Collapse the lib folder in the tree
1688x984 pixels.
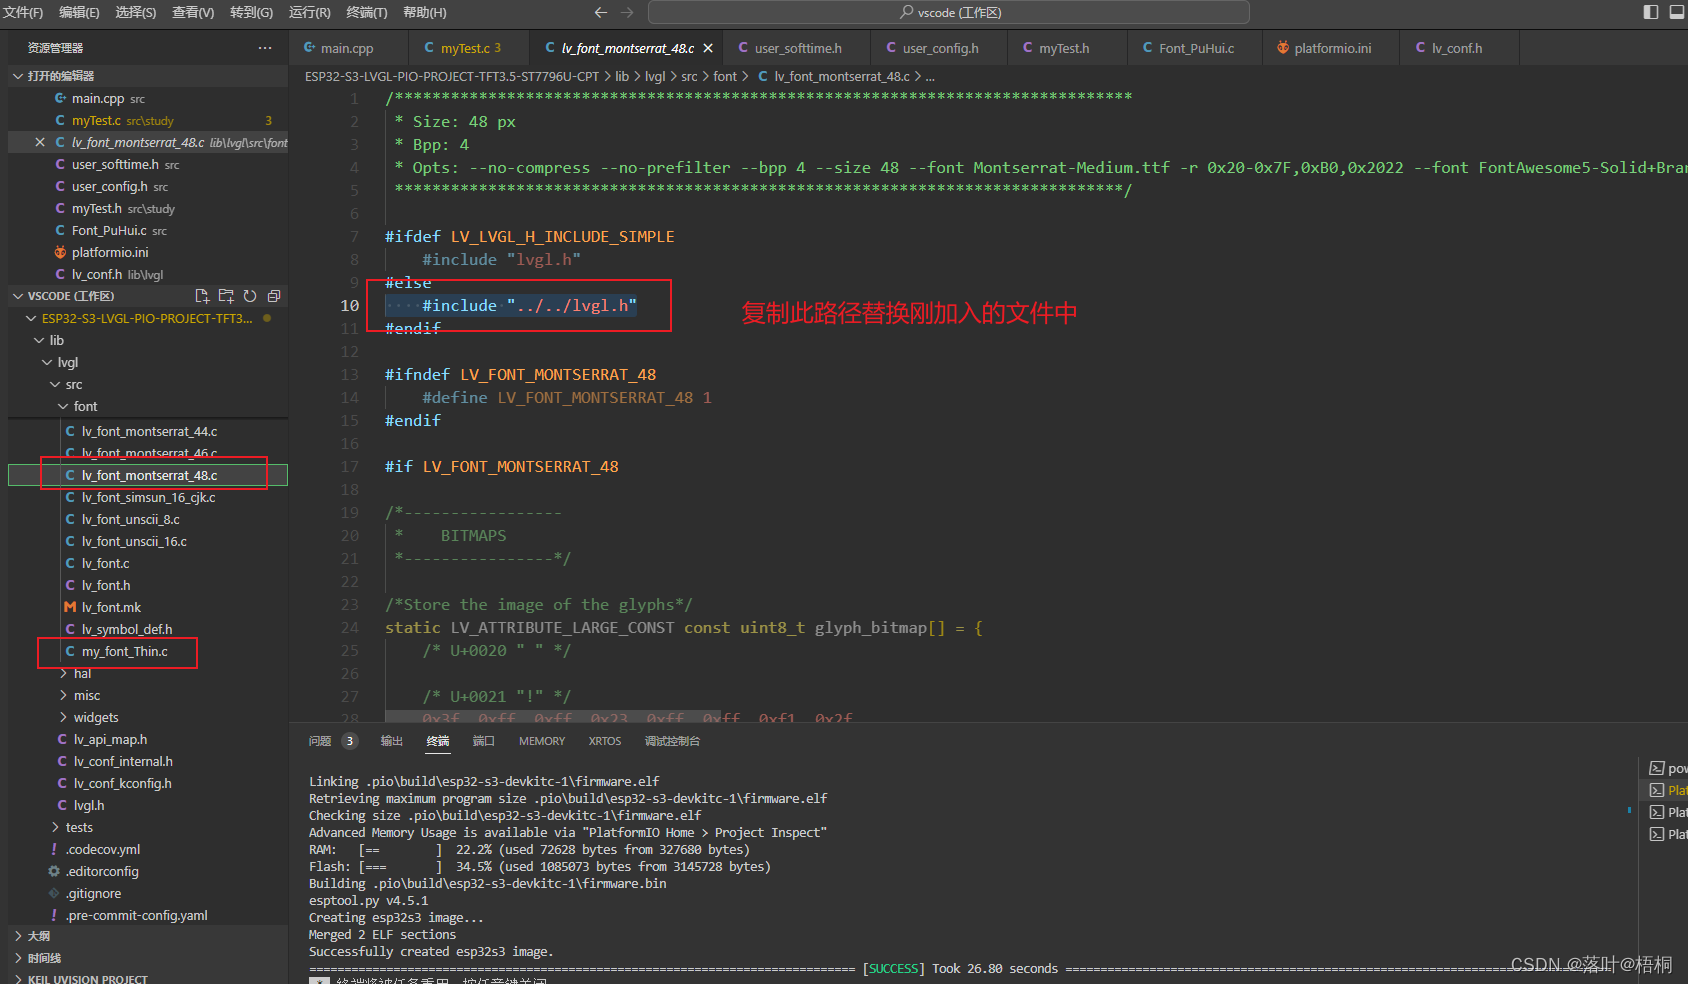(148, 340)
